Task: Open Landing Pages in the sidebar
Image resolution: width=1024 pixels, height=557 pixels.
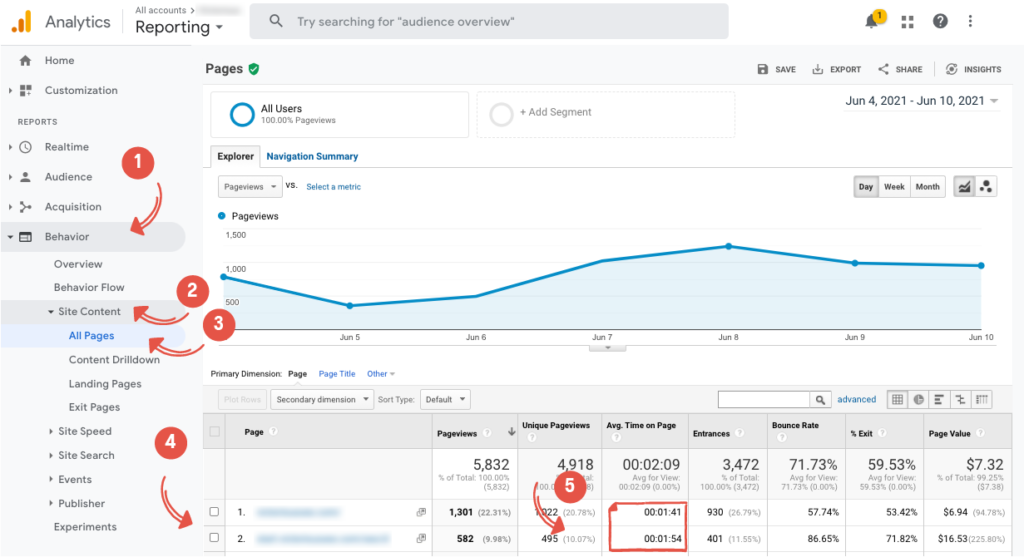Action: 105,384
